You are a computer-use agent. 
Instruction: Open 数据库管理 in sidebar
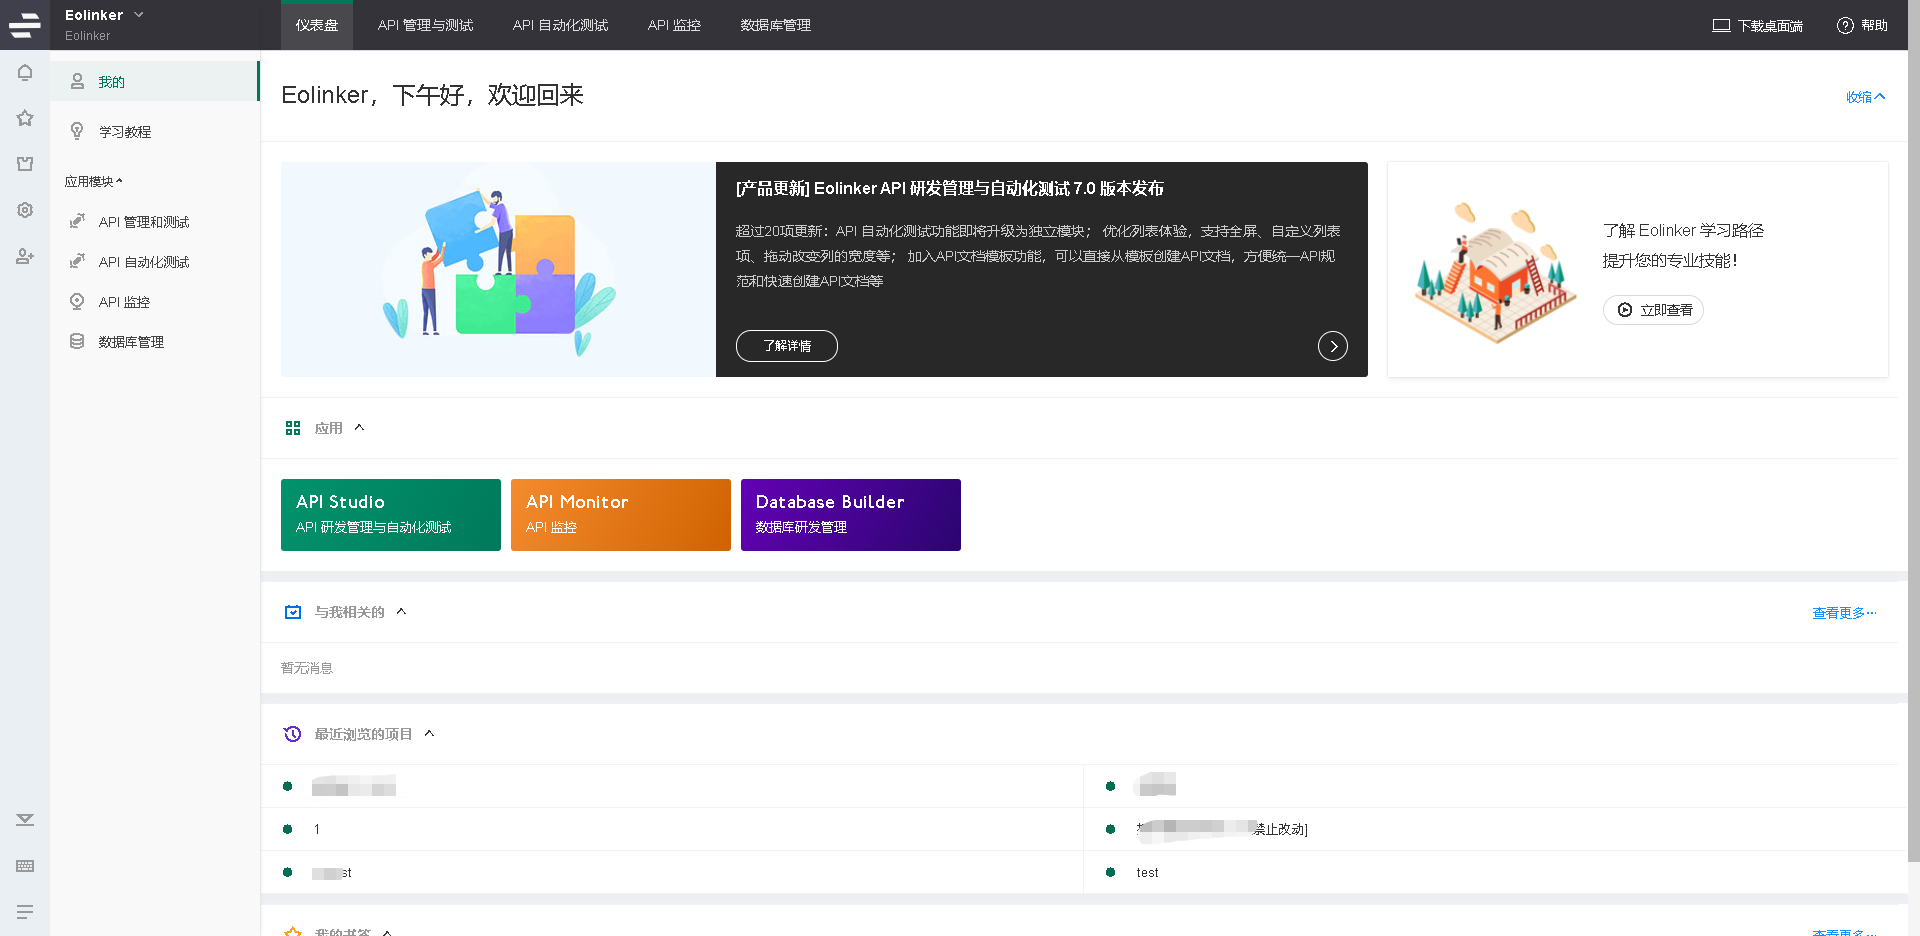pos(155,342)
